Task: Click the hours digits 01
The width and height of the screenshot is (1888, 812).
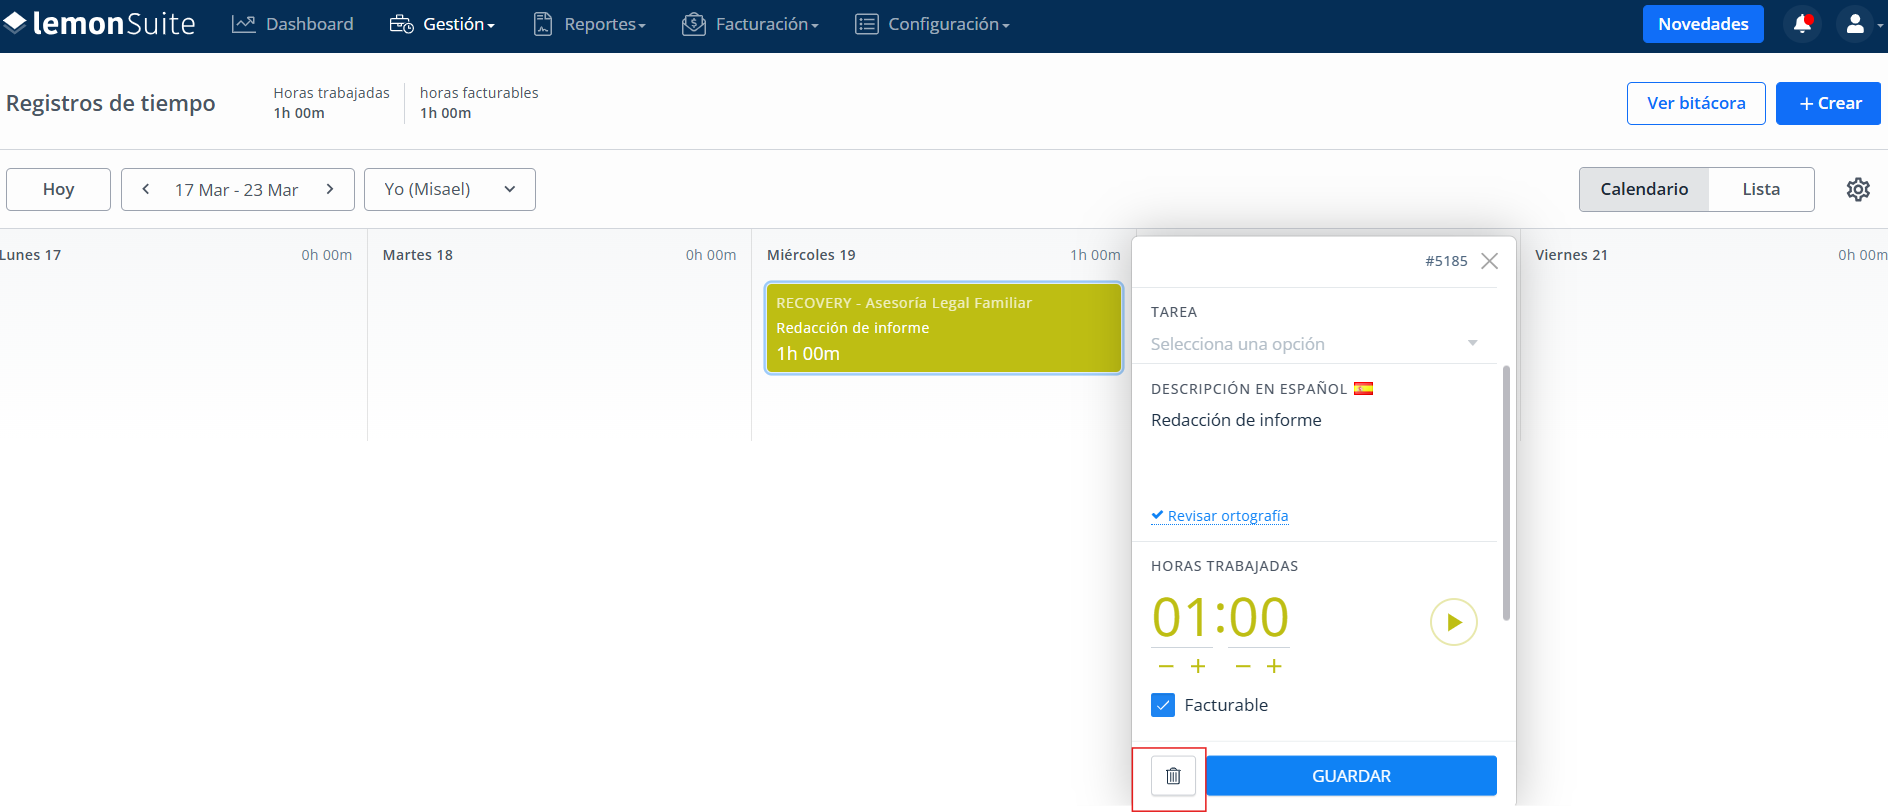Action: tap(1181, 617)
